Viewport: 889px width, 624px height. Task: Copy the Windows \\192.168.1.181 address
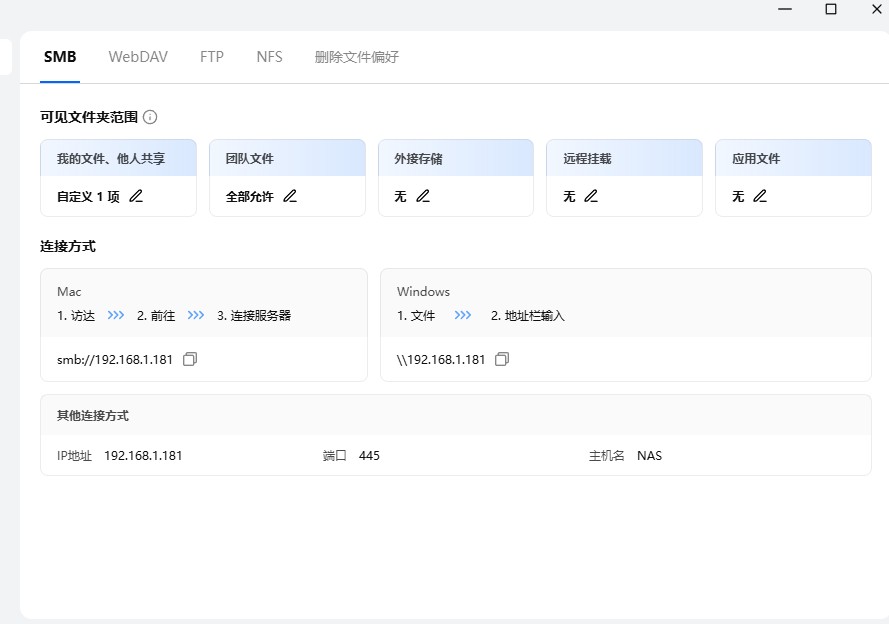coord(502,359)
